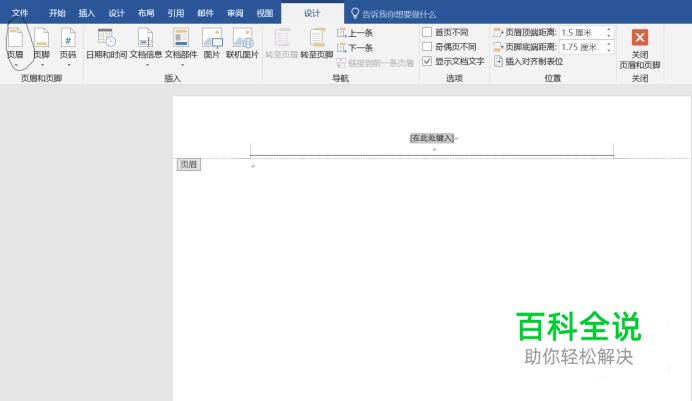Toggle the 奇偶页不同 checkbox

pos(427,46)
